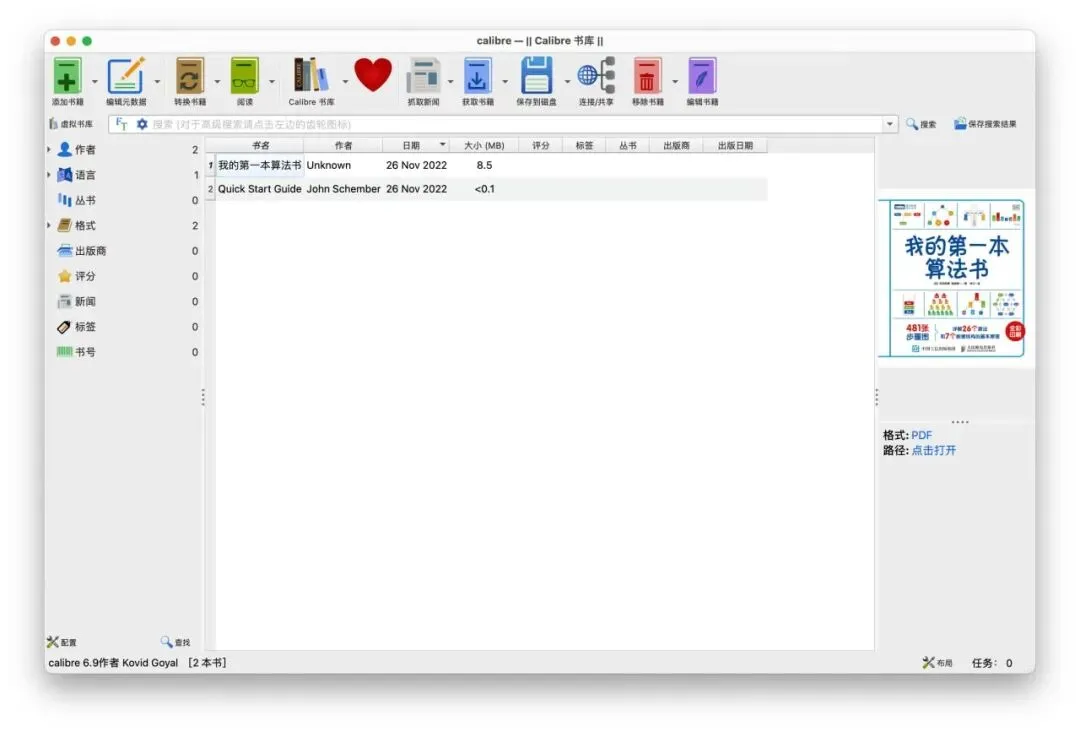Sort by 评分 rating column header
Image resolution: width=1080 pixels, height=732 pixels.
coord(541,145)
